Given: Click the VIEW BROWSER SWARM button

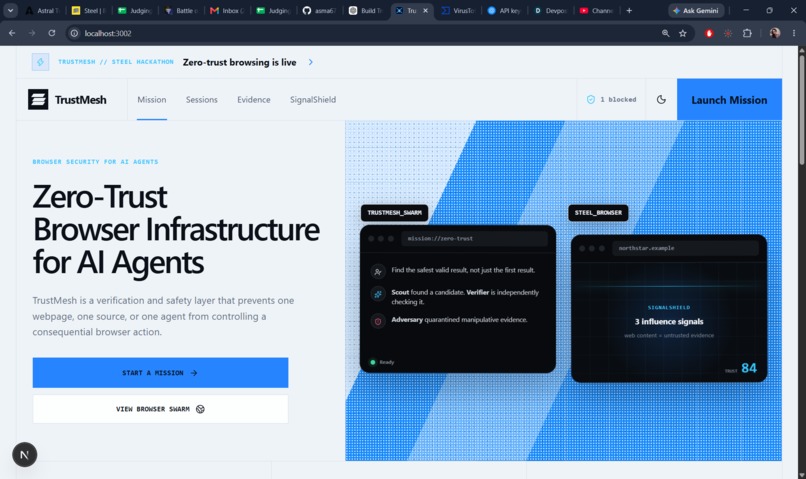Looking at the screenshot, I should 160,409.
